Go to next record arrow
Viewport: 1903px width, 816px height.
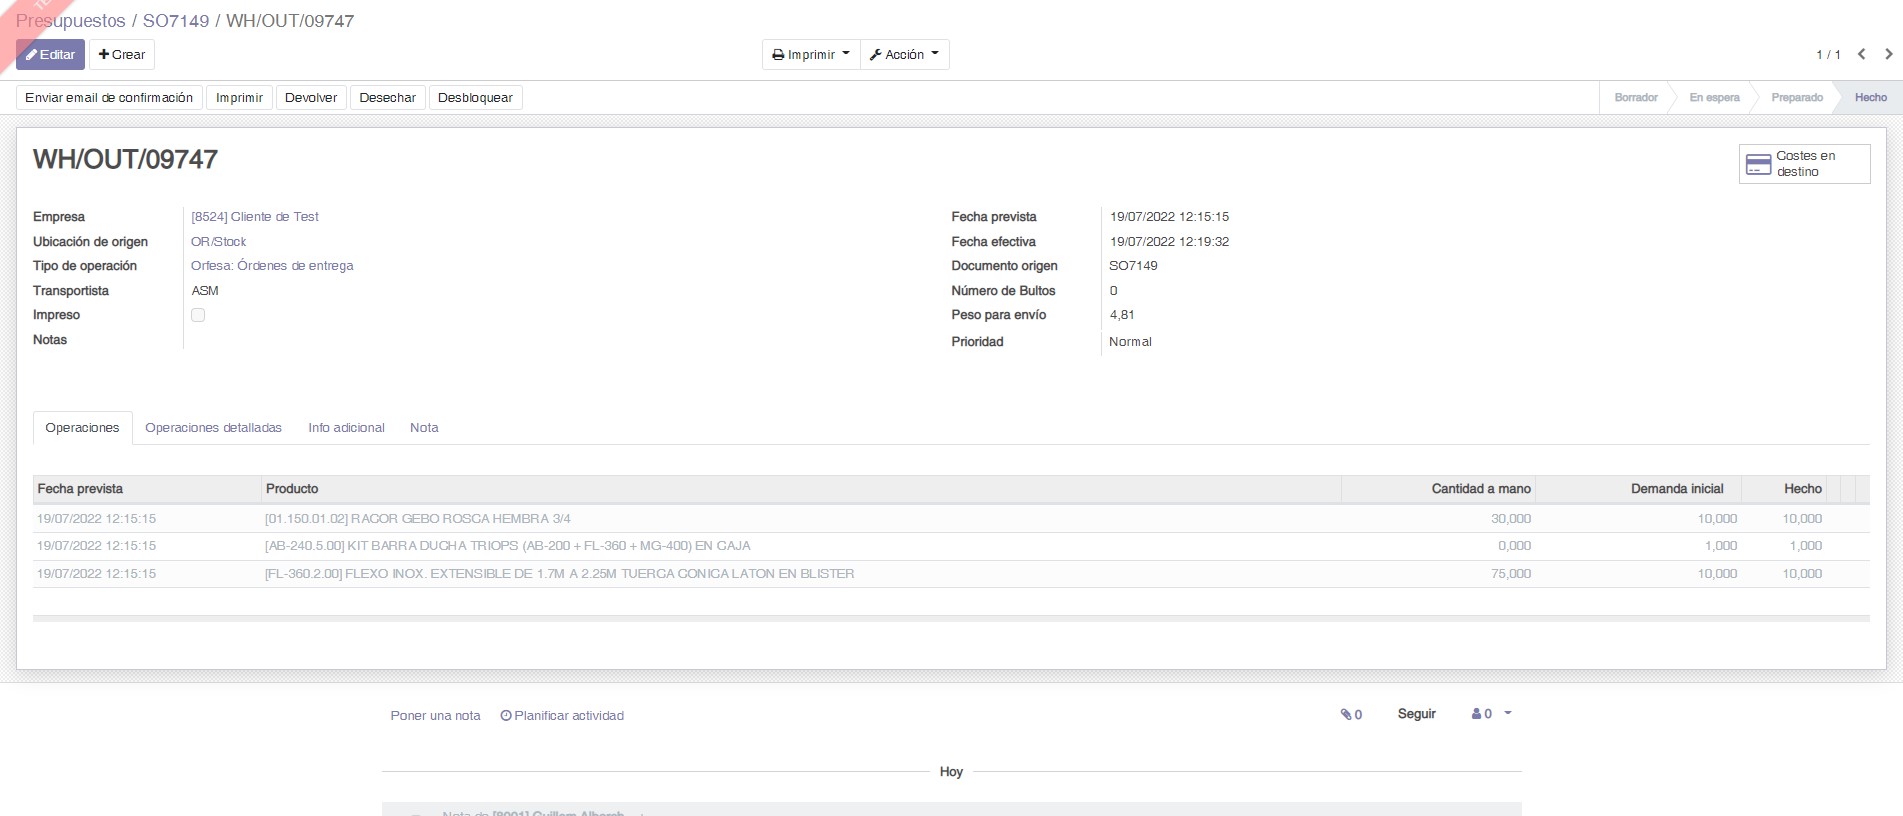(x=1888, y=55)
